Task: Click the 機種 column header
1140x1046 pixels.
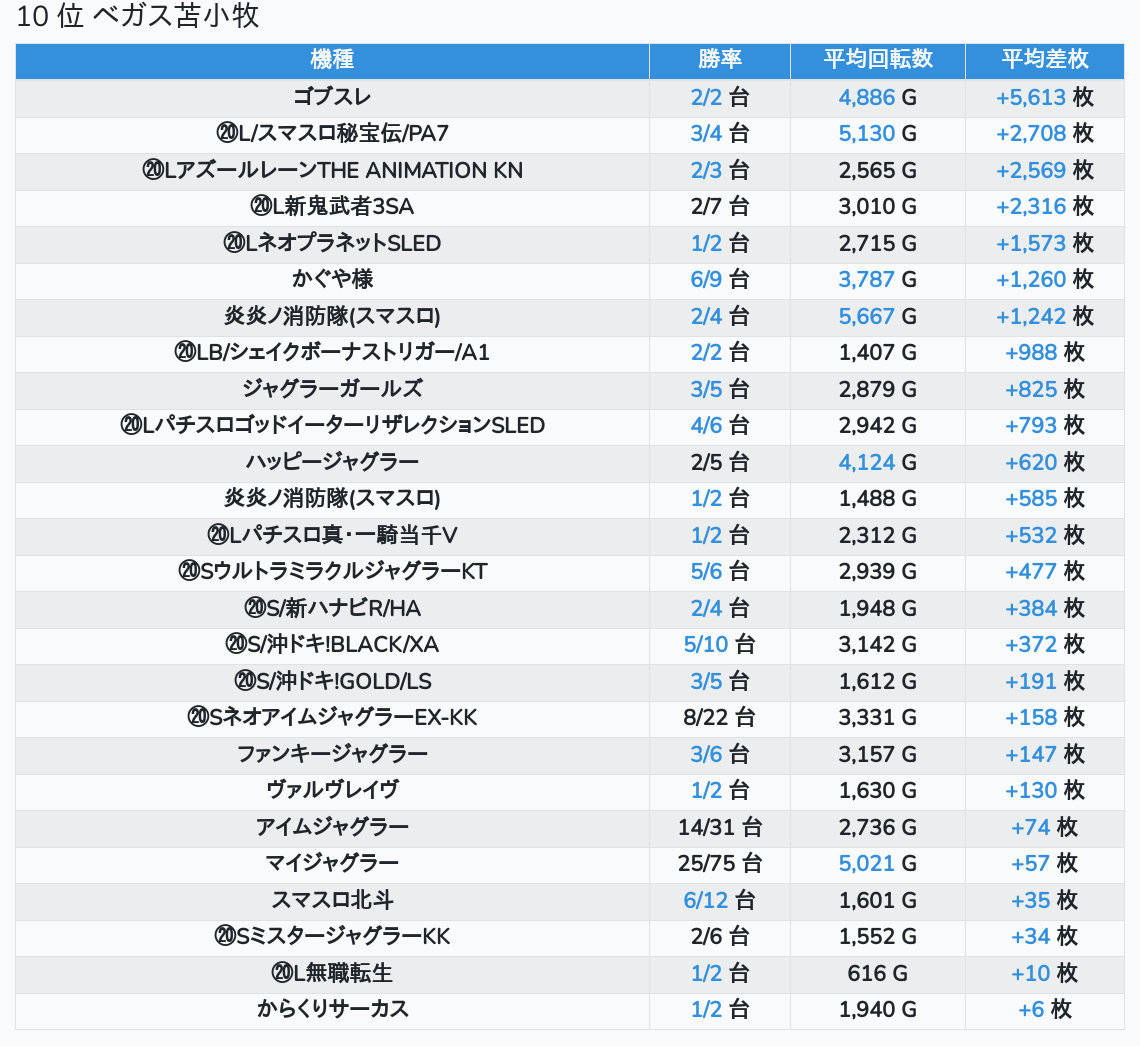Action: tap(332, 60)
